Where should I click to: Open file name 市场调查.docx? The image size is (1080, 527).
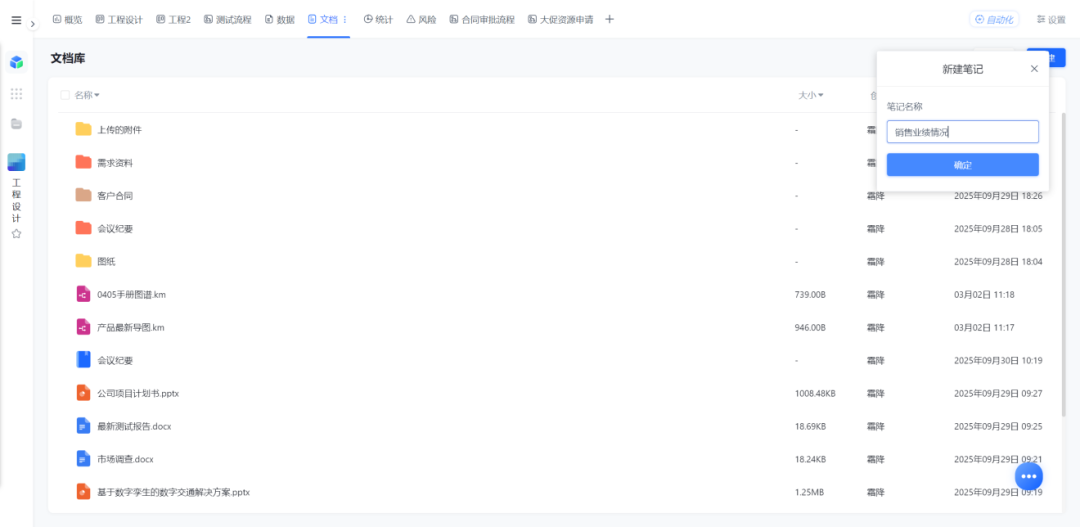(125, 459)
